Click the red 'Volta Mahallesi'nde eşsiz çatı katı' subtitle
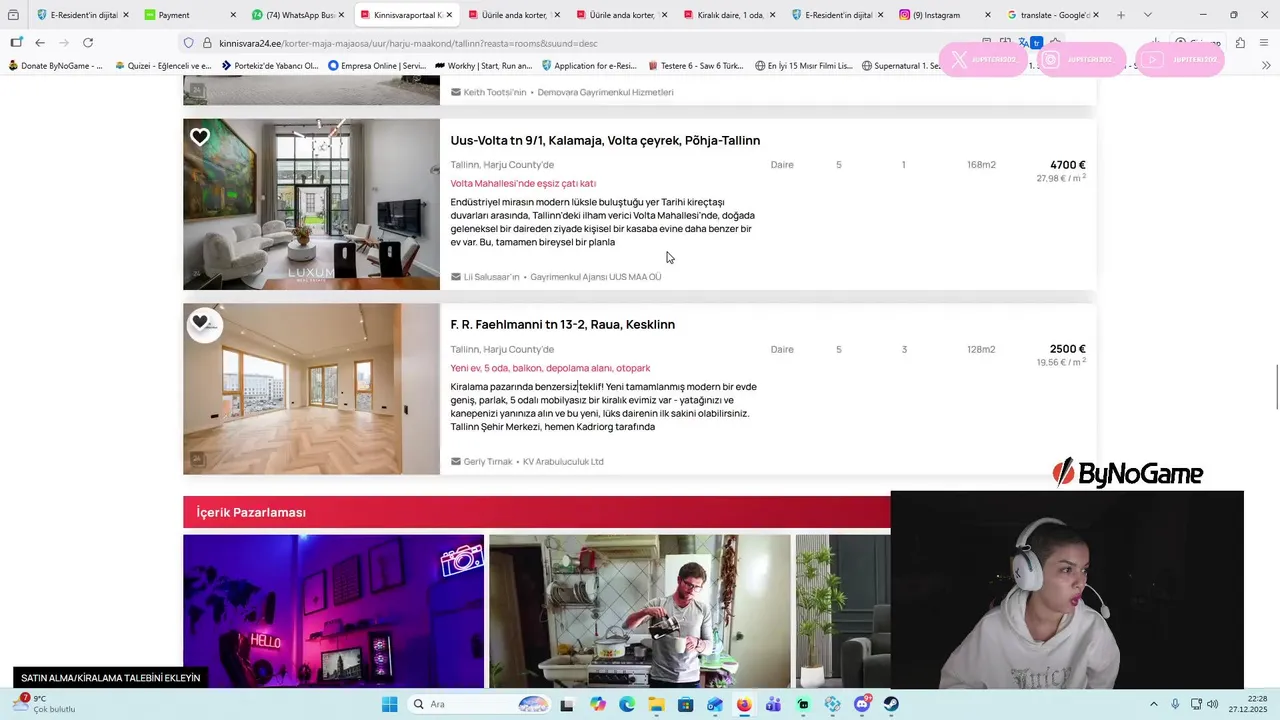The width and height of the screenshot is (1280, 720). click(x=523, y=184)
